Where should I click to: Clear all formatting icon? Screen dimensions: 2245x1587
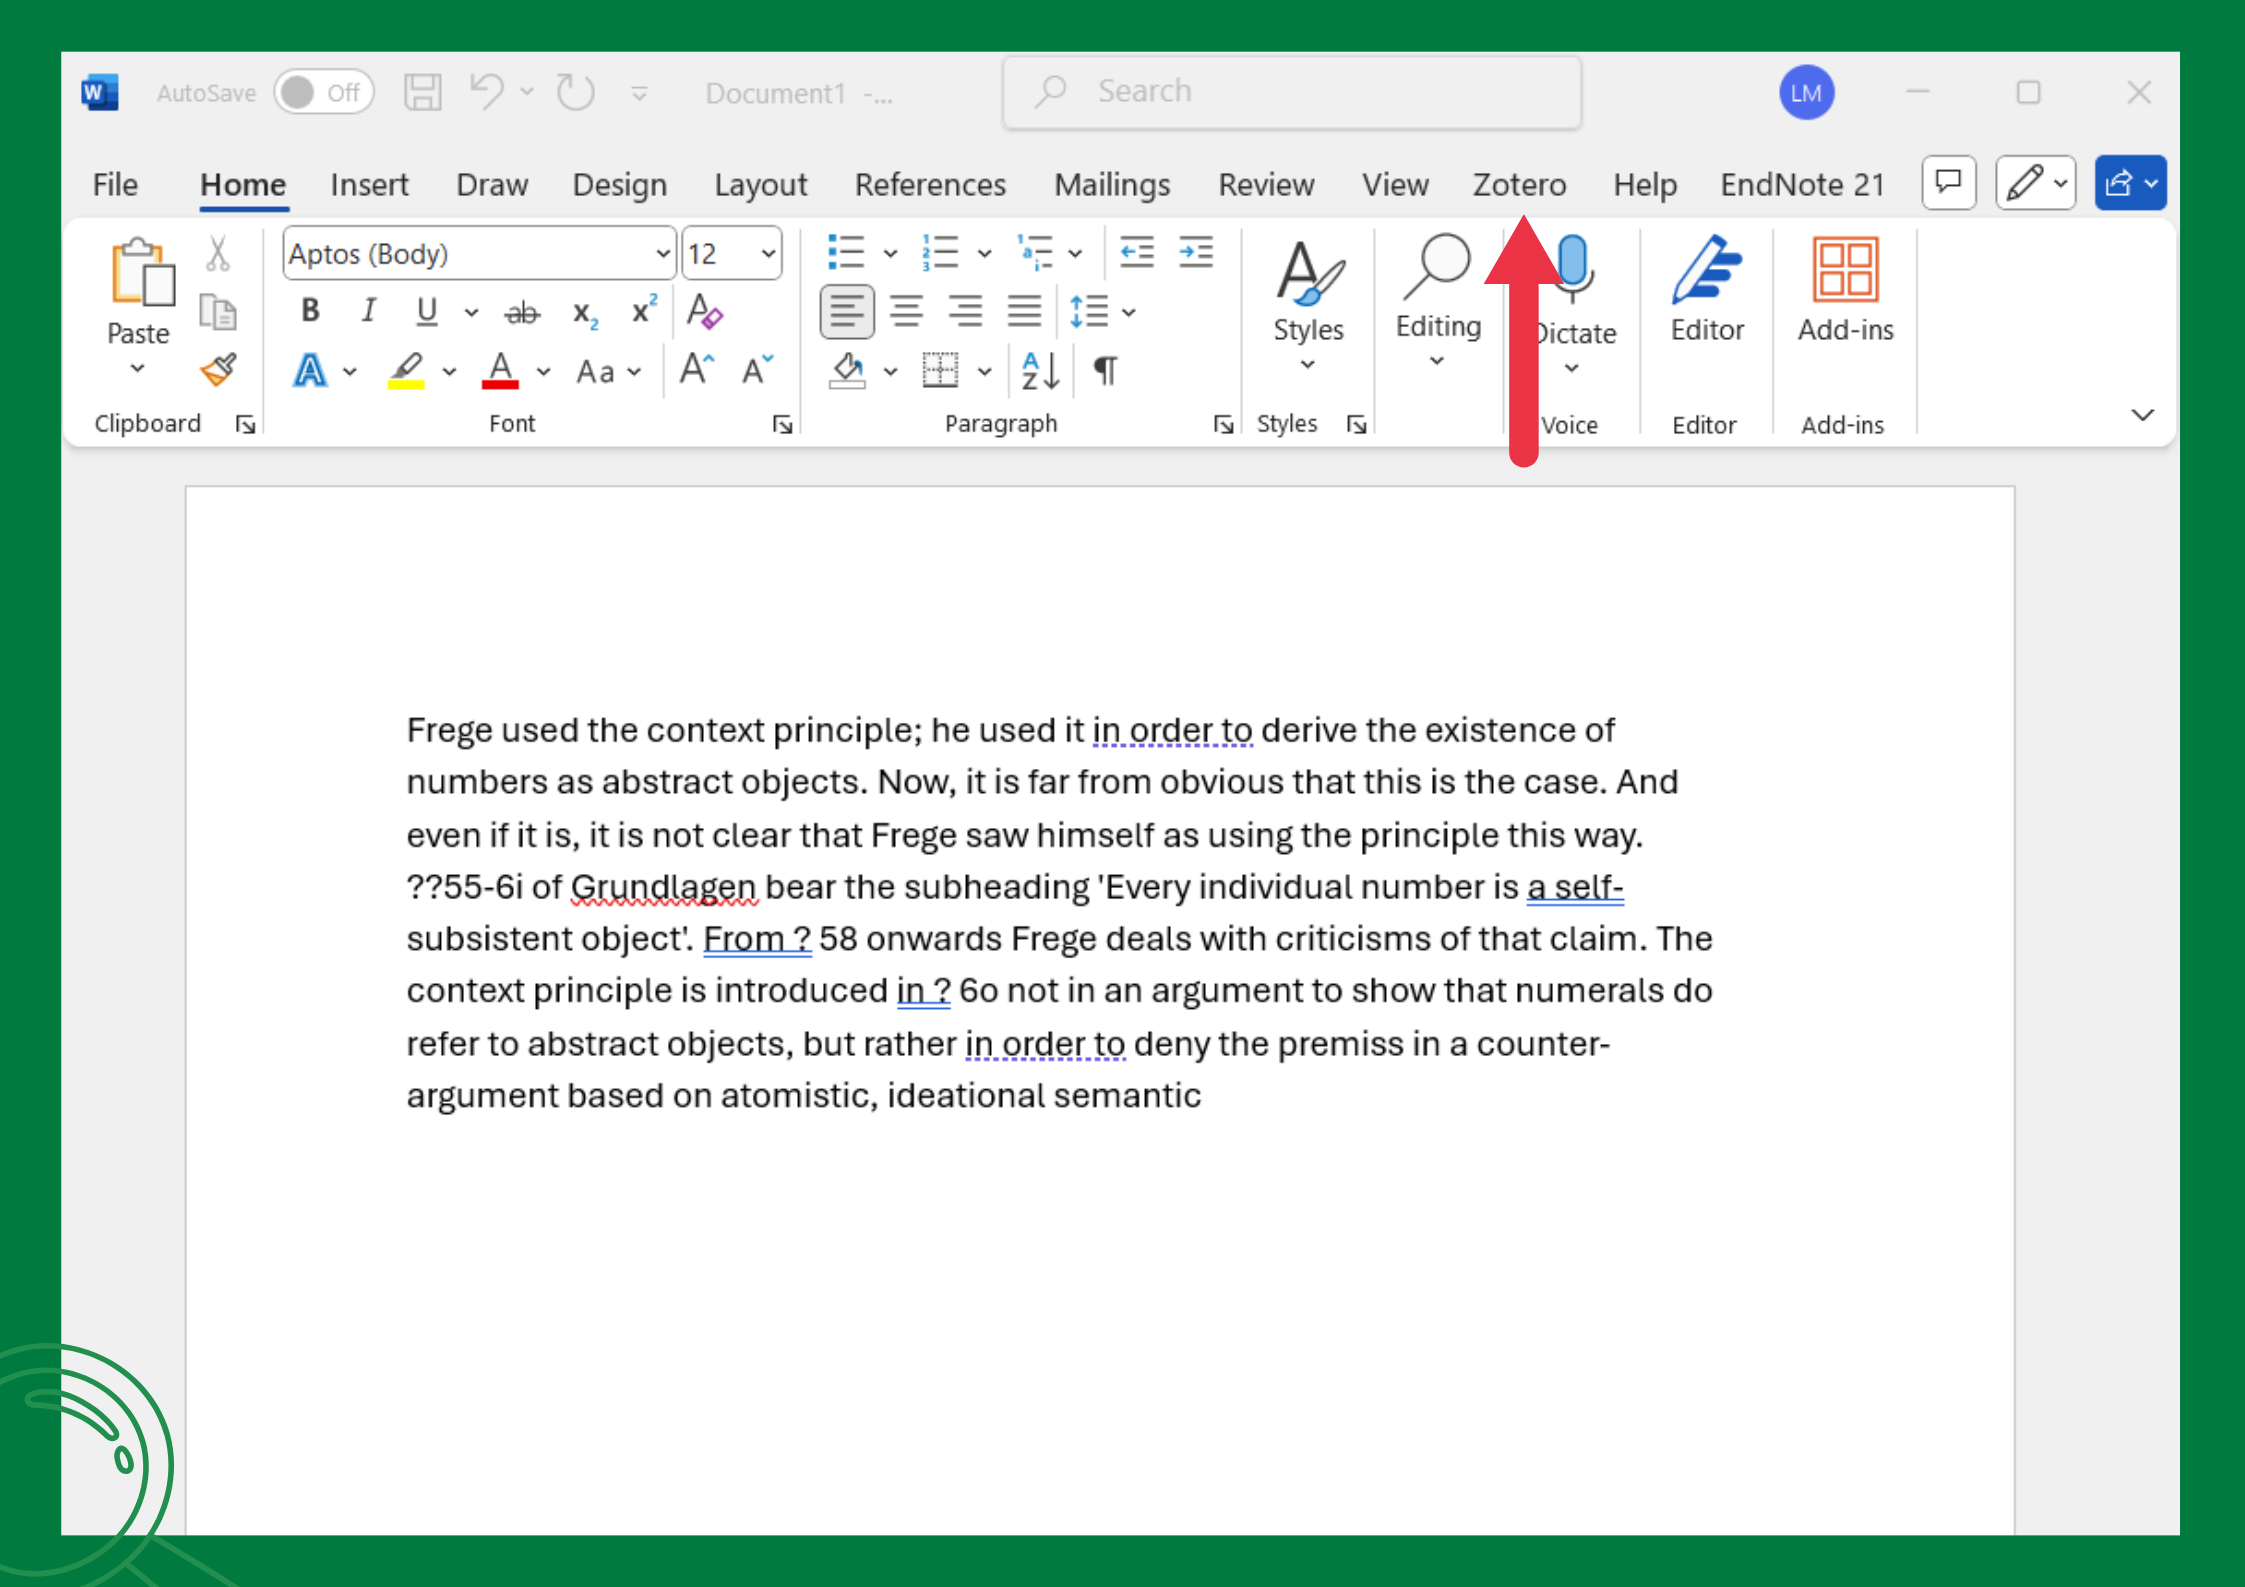point(705,311)
